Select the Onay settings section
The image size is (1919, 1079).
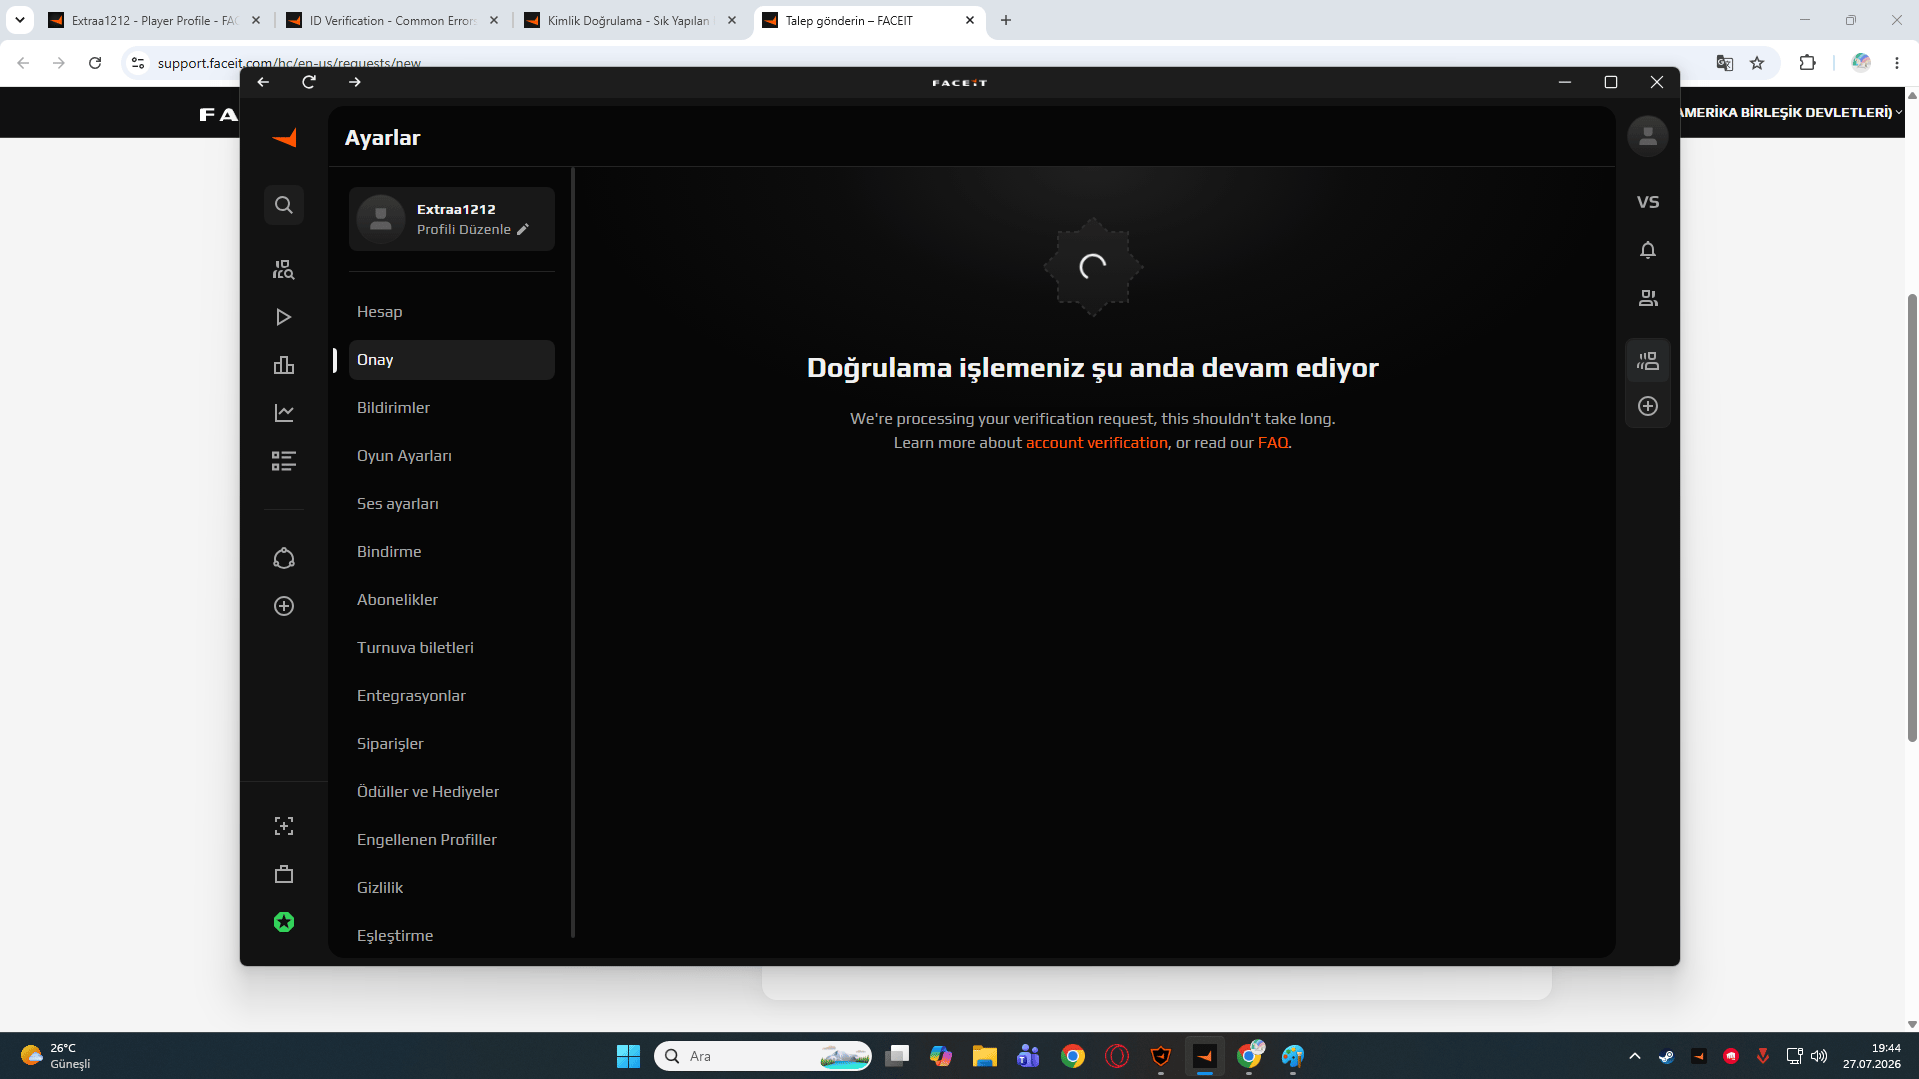pyautogui.click(x=452, y=360)
